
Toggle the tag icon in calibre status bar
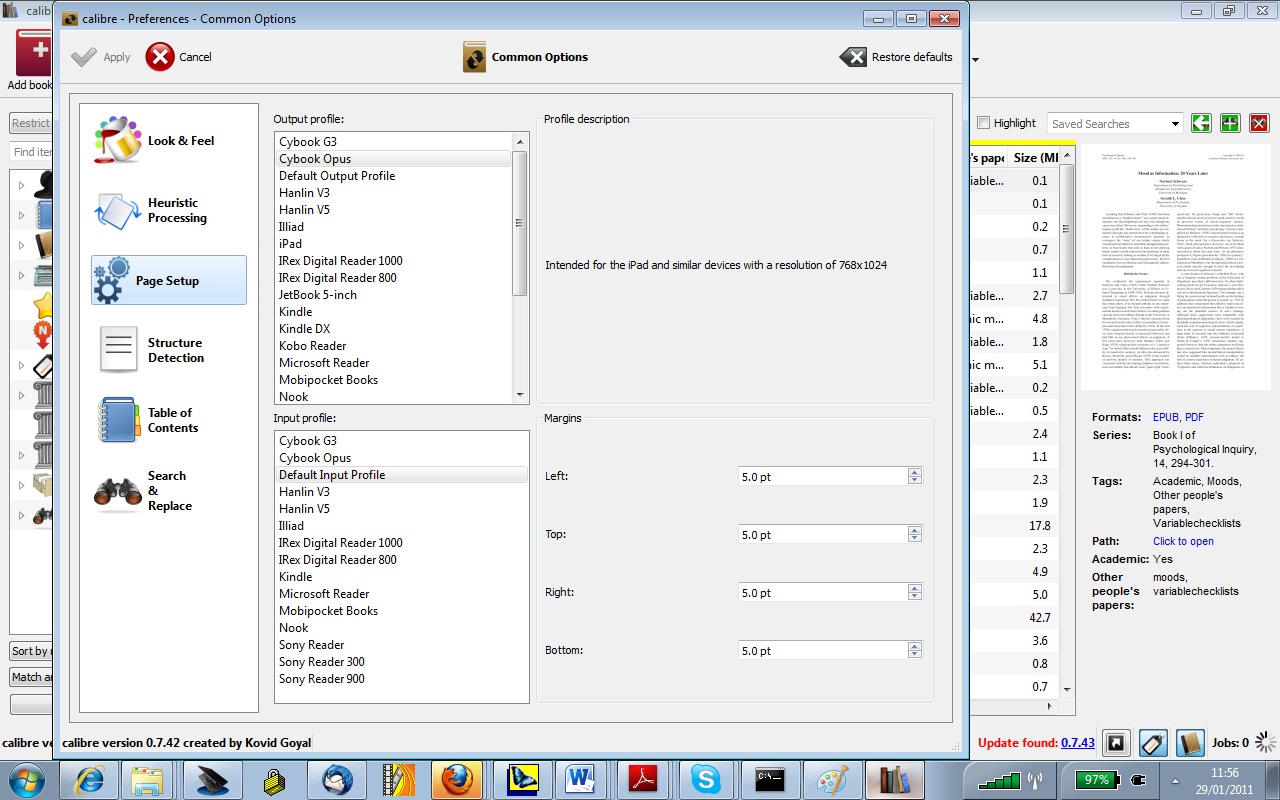coord(1153,743)
